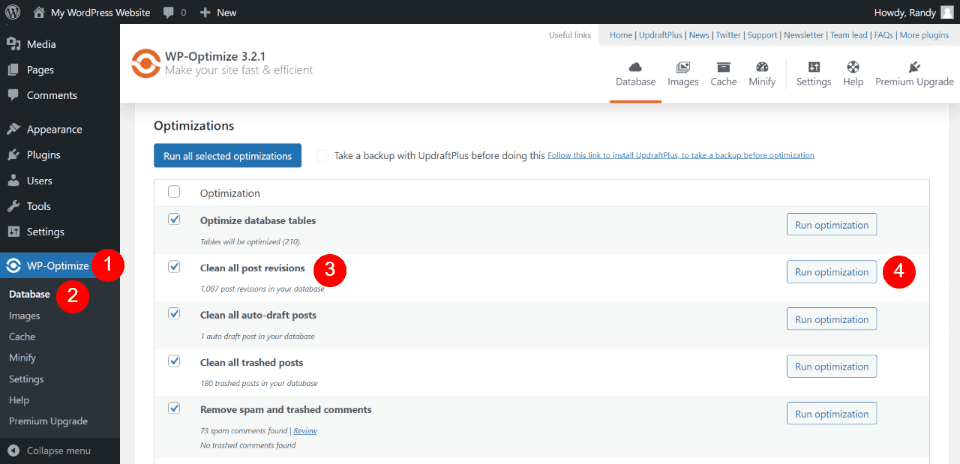The height and width of the screenshot is (464, 960).
Task: Uncheck Clean all post revisions checkbox
Action: click(x=174, y=267)
